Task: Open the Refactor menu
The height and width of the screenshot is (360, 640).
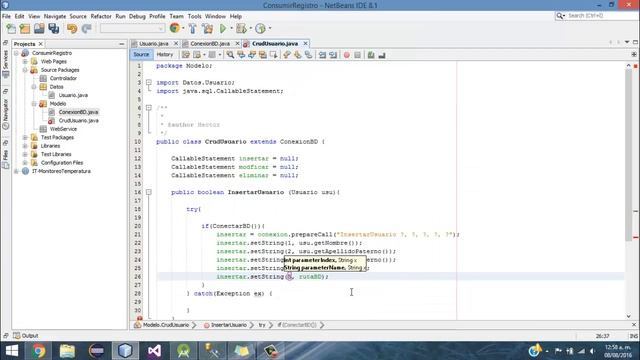Action: 101,16
